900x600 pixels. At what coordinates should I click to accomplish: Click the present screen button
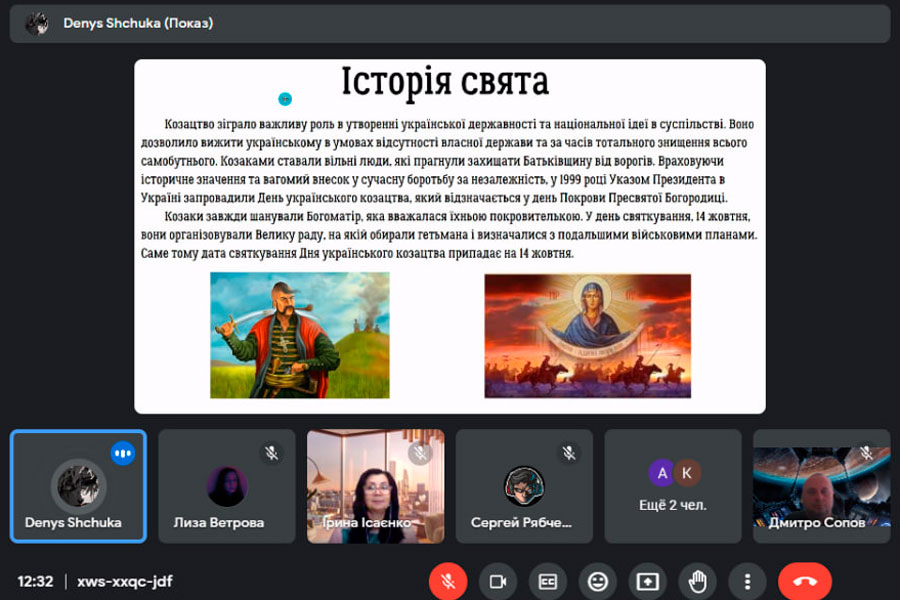tap(647, 582)
